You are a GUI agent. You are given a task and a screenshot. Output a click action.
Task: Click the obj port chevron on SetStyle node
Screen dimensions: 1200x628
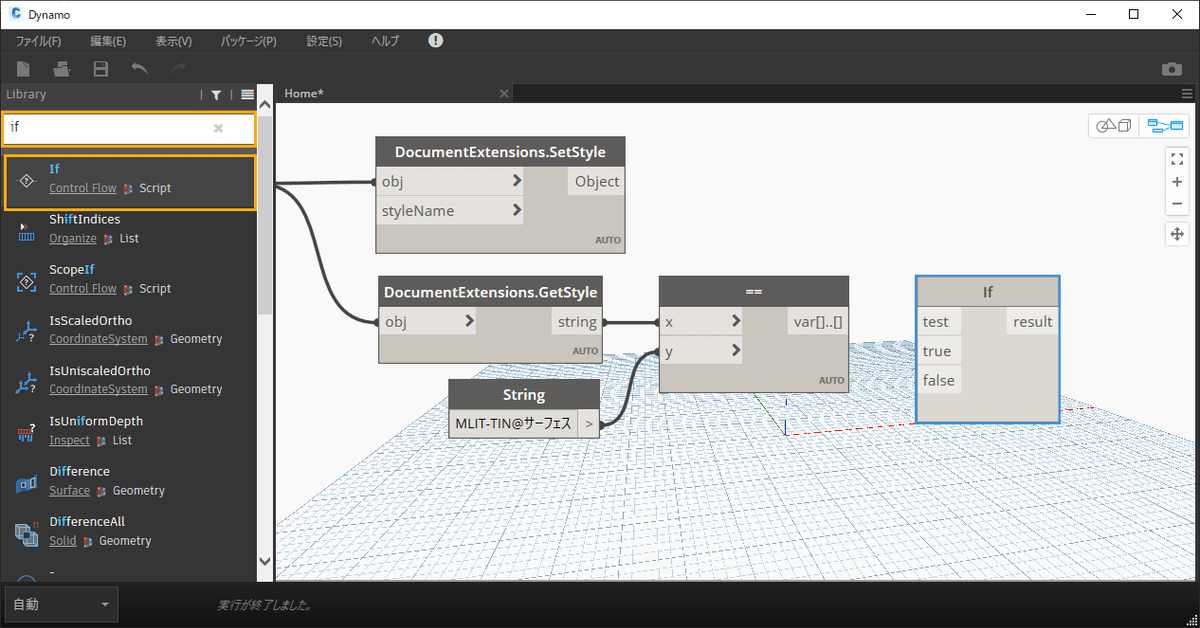516,181
